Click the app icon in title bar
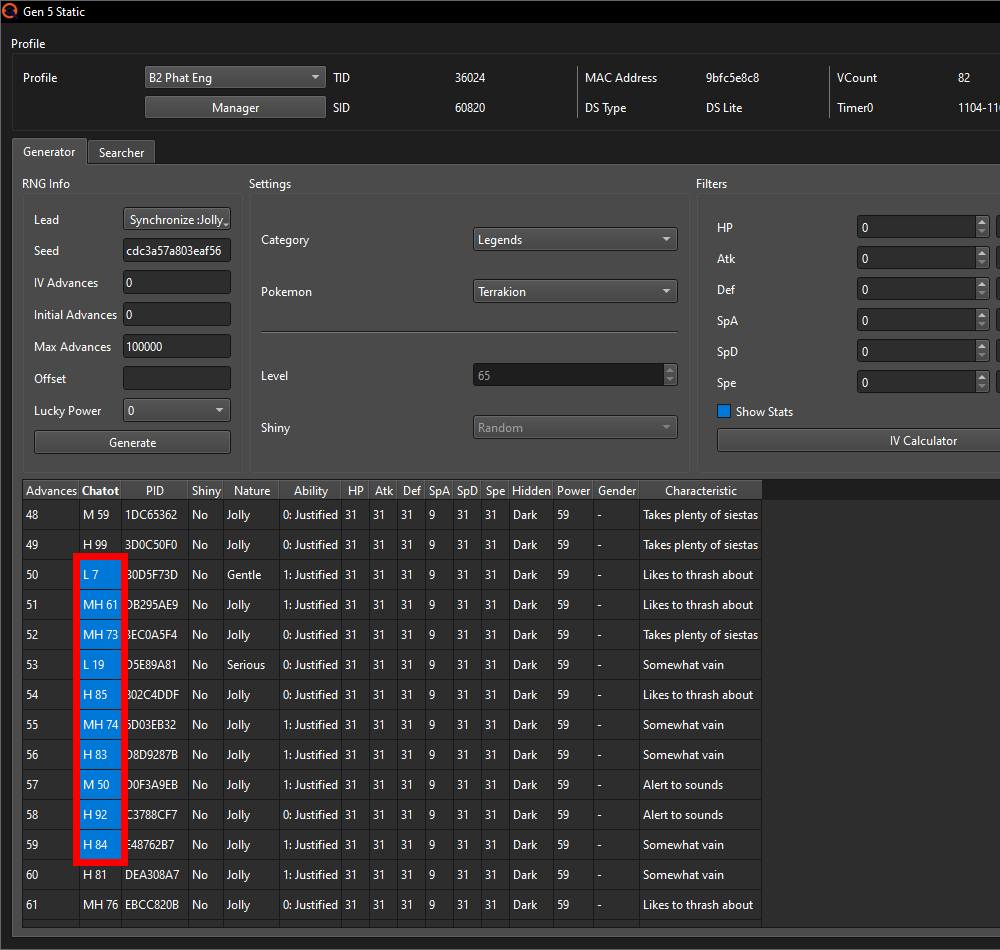Viewport: 1000px width, 950px height. click(x=11, y=12)
